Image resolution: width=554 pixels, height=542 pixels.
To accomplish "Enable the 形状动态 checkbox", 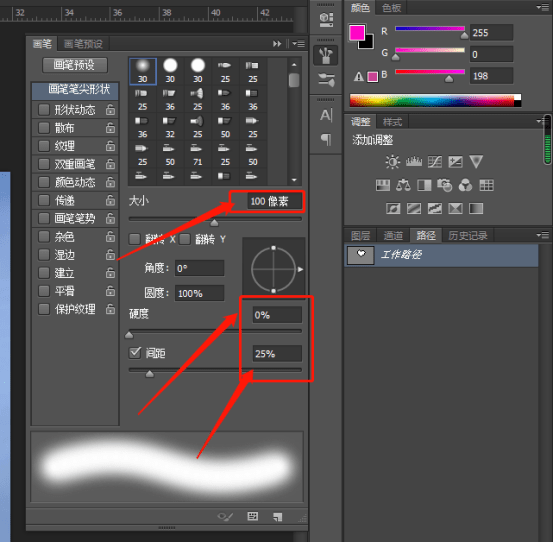I will 44,110.
